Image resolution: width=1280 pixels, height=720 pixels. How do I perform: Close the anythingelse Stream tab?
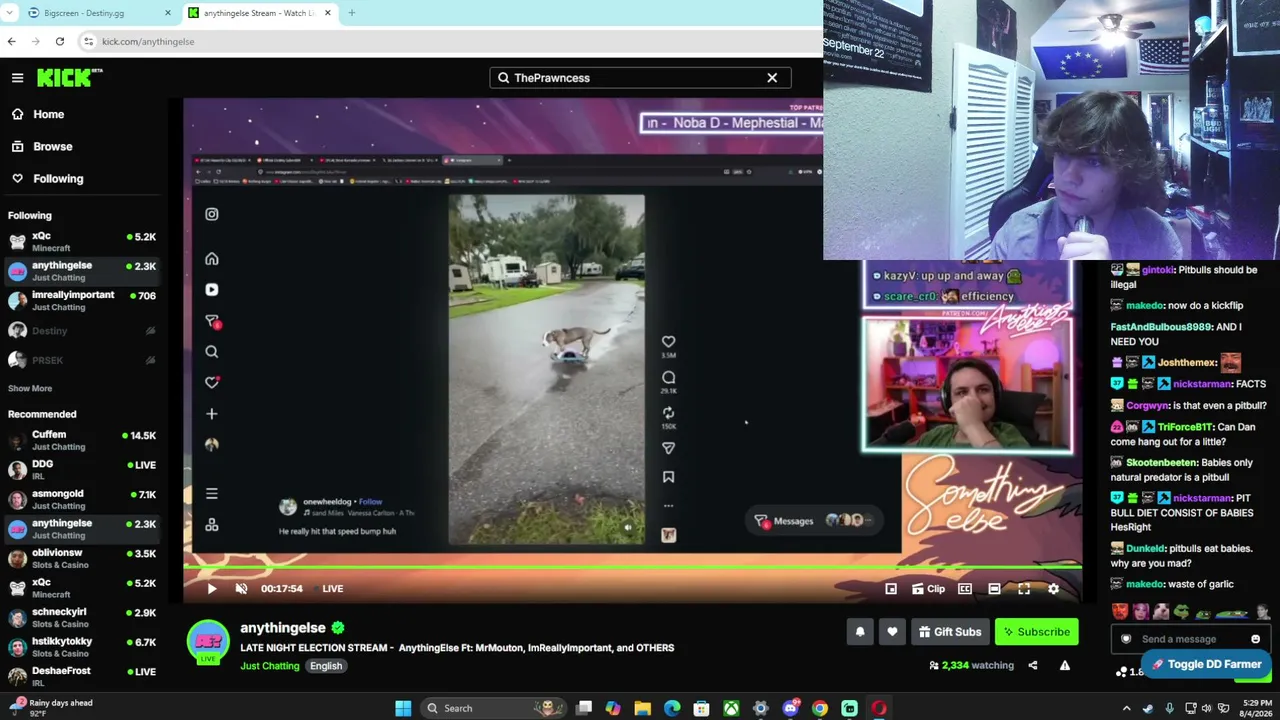[x=328, y=13]
